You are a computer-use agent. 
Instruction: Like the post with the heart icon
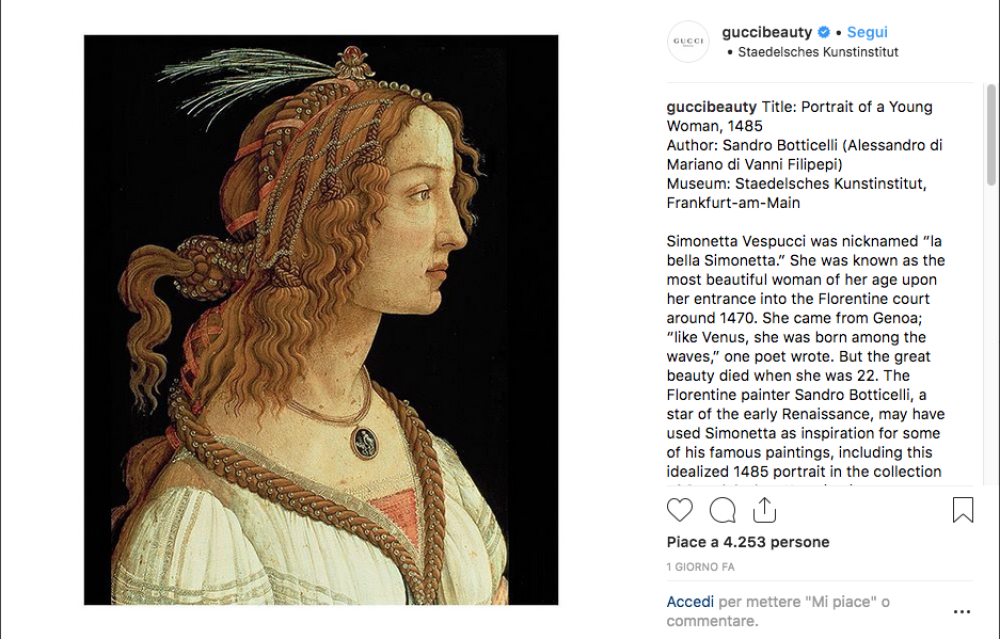(680, 510)
